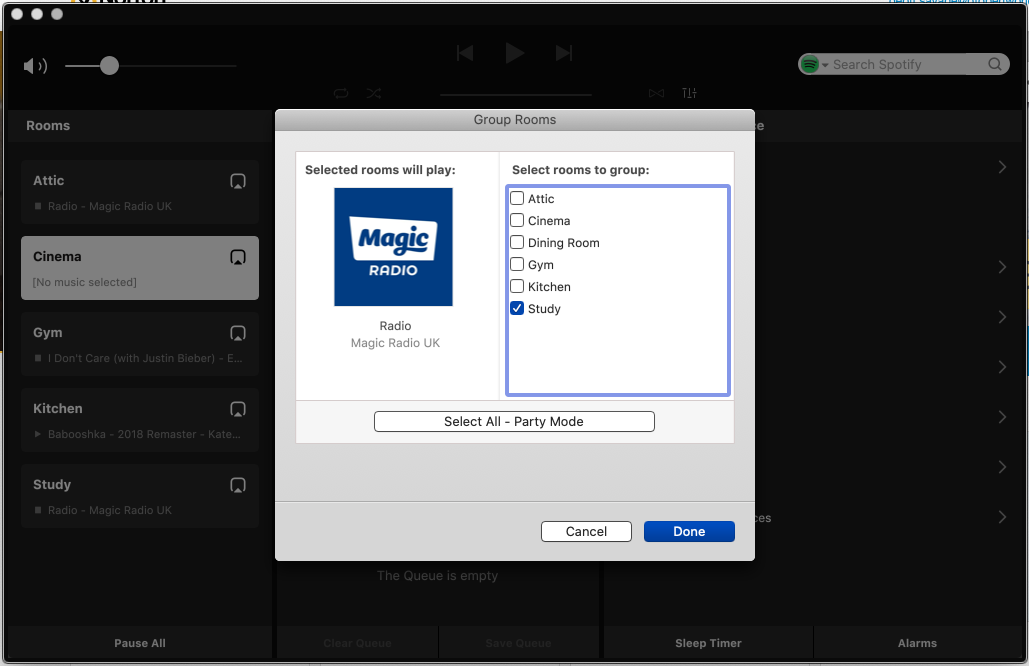Click Save Queue button
The image size is (1029, 666).
518,643
